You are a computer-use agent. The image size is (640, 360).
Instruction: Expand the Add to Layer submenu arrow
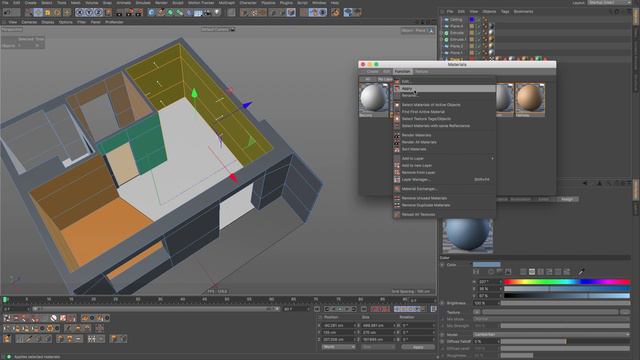click(492, 158)
